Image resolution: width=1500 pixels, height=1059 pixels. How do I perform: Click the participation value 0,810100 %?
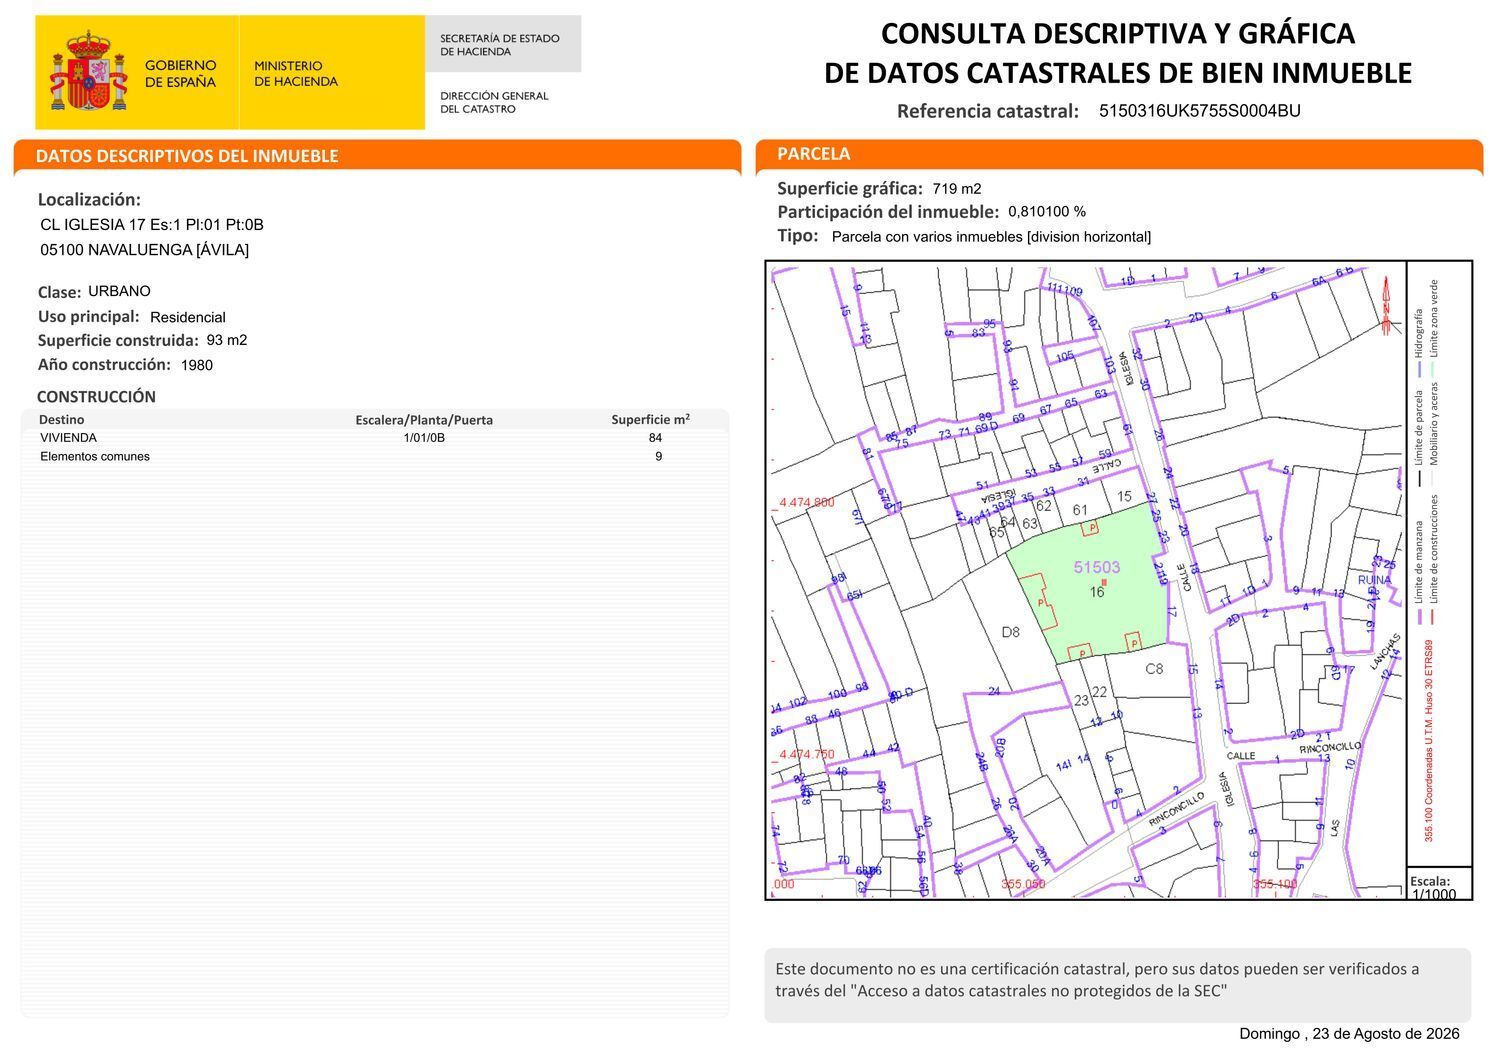1047,212
